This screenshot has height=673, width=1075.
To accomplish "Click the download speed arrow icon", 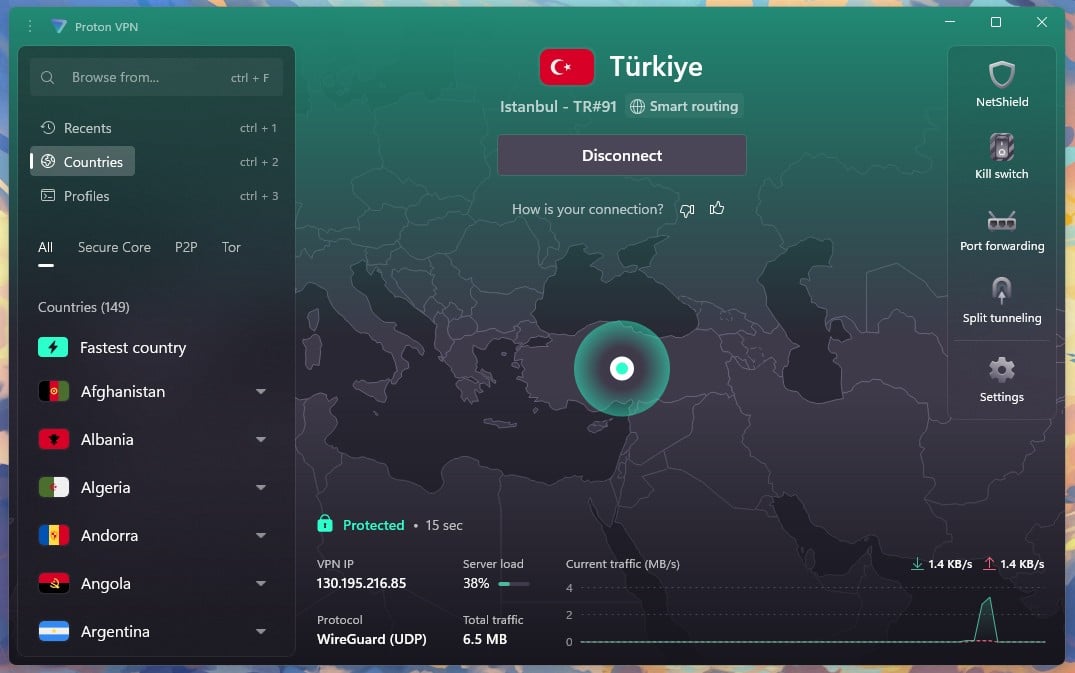I will tap(917, 564).
